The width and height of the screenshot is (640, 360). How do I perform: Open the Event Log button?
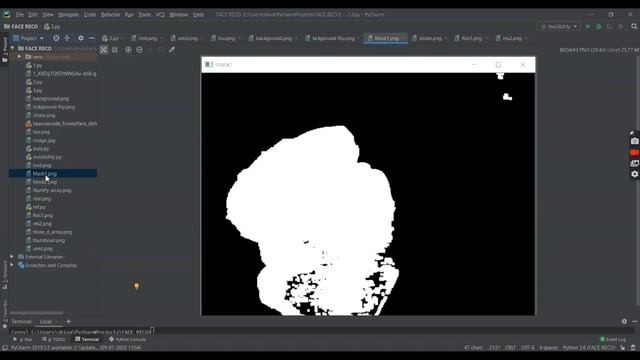coord(613,339)
